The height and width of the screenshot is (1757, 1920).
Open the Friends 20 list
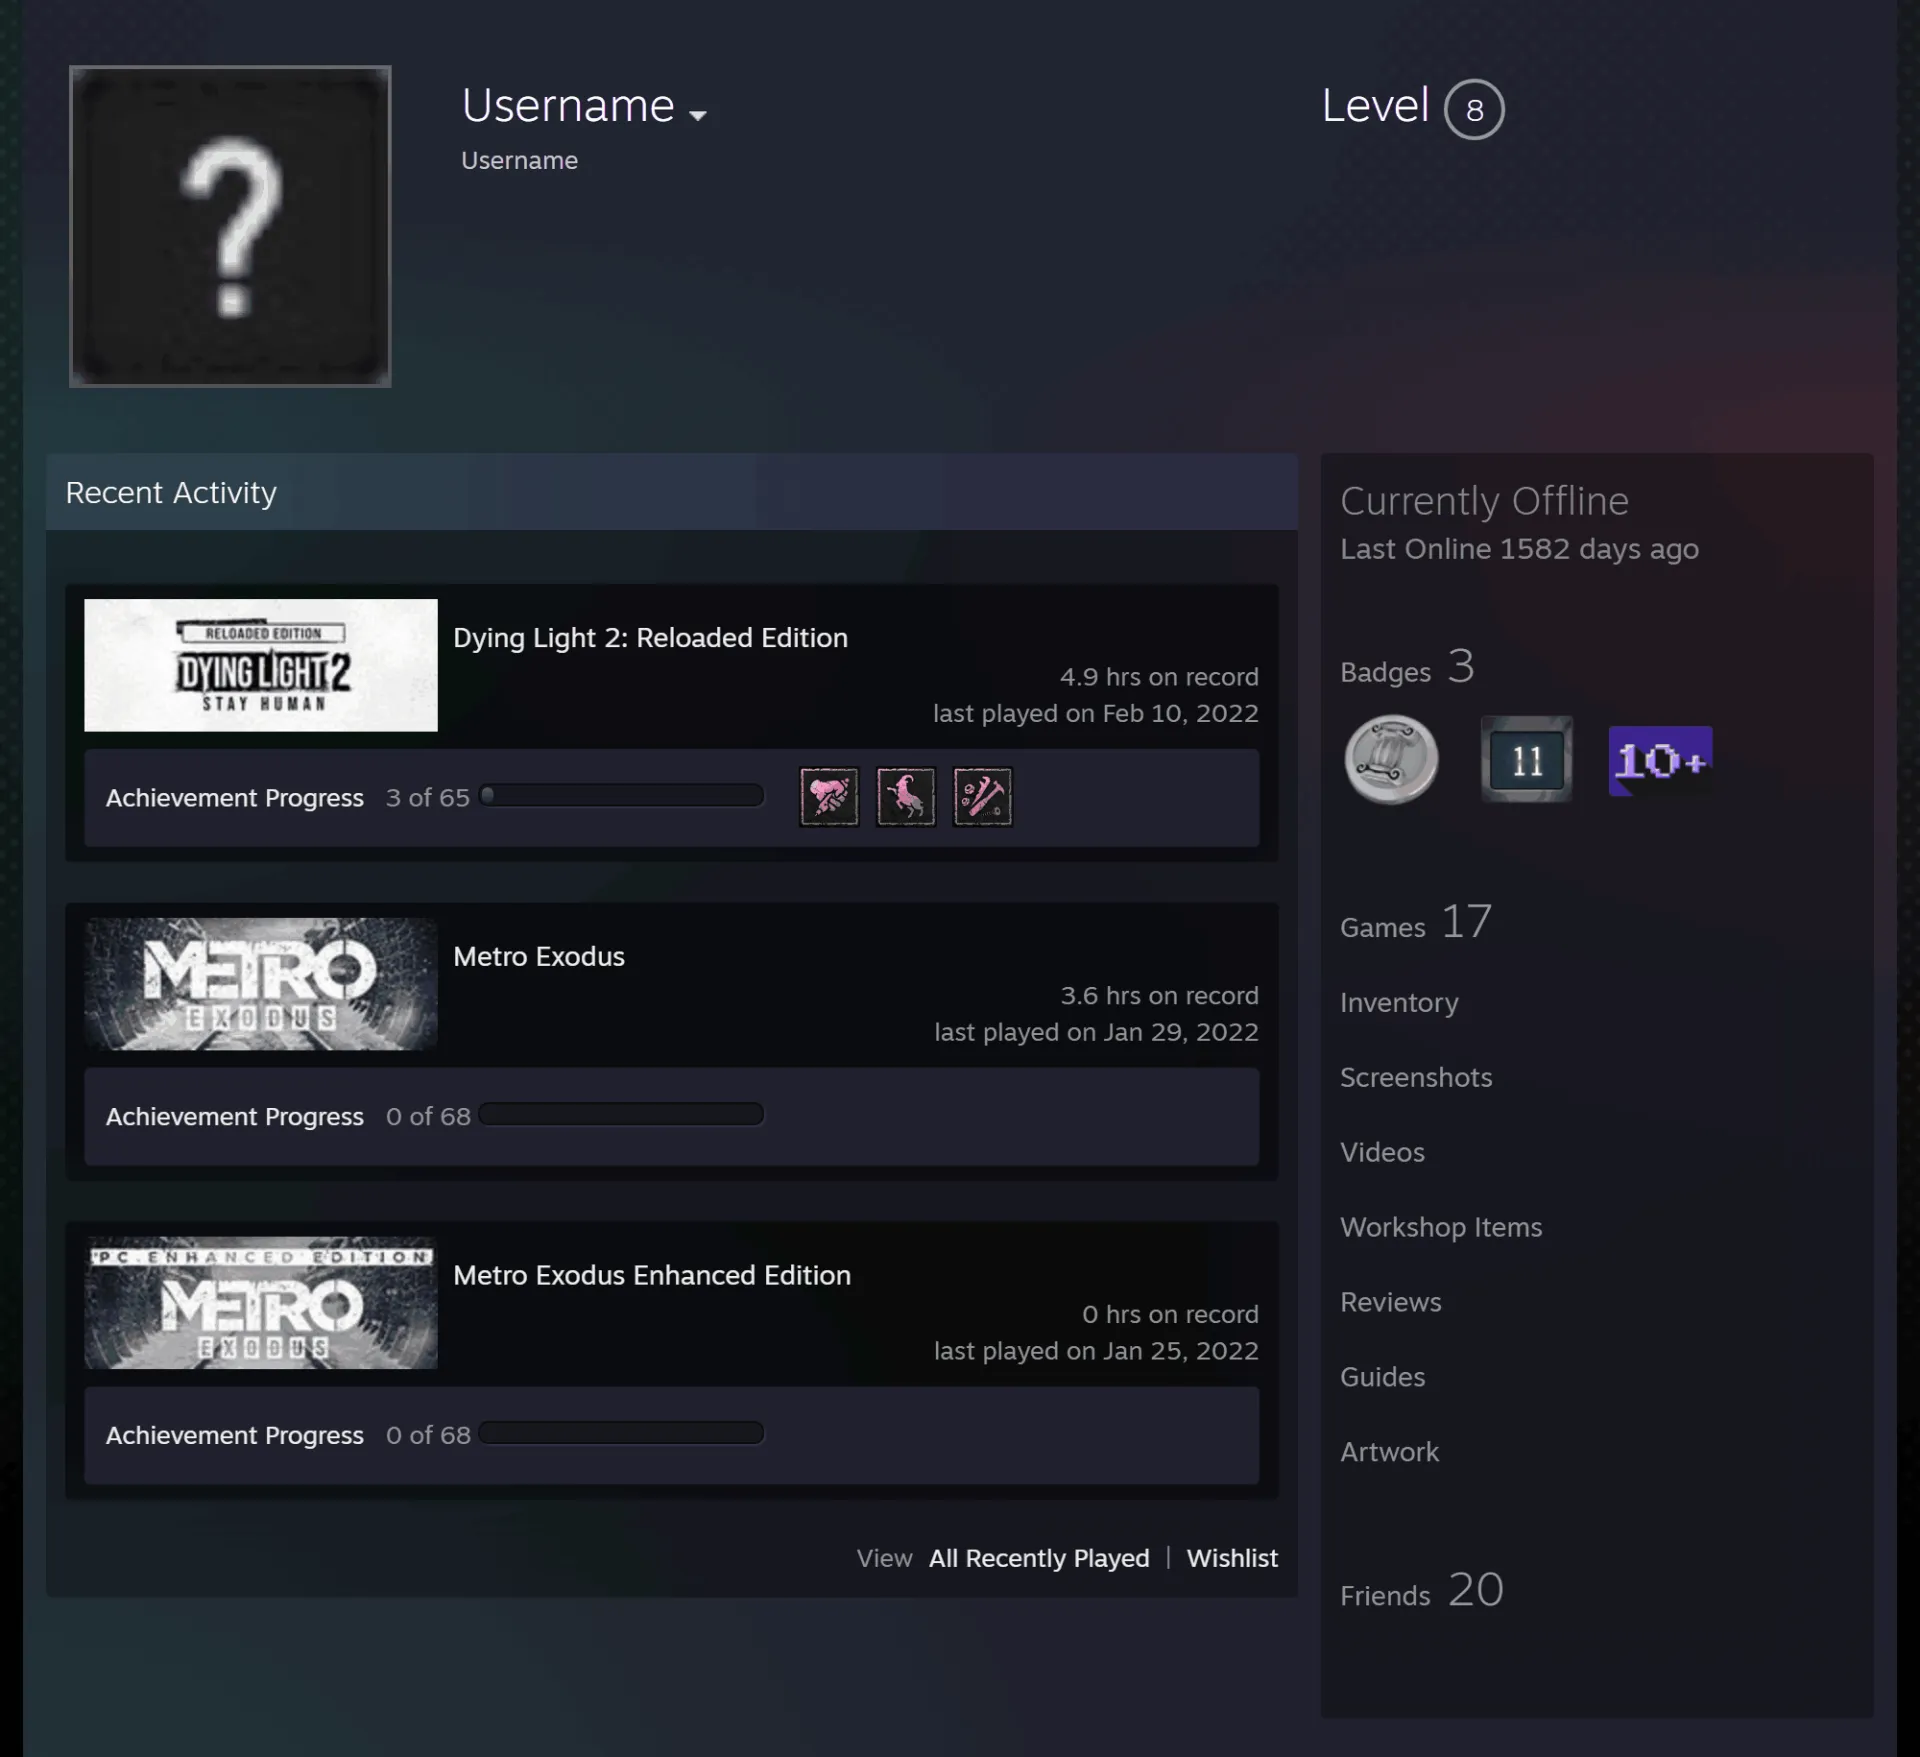[x=1422, y=1590]
